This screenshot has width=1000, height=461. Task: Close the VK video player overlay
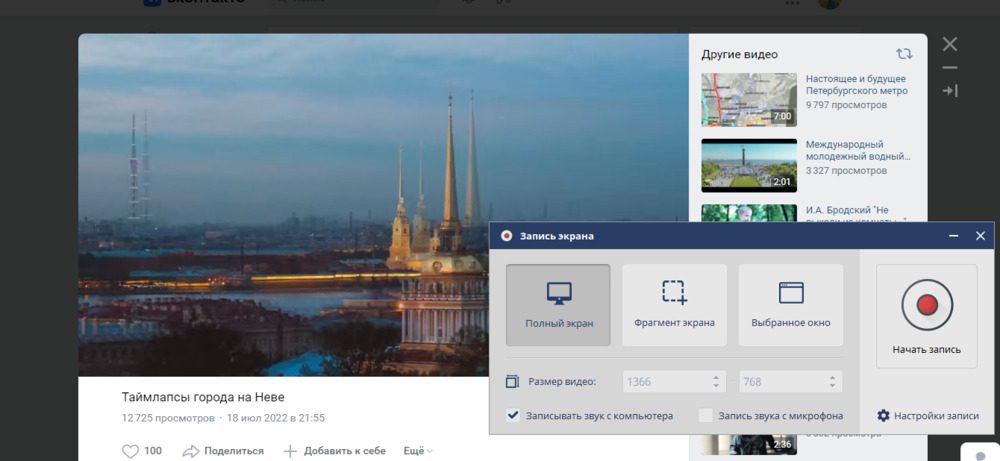950,44
